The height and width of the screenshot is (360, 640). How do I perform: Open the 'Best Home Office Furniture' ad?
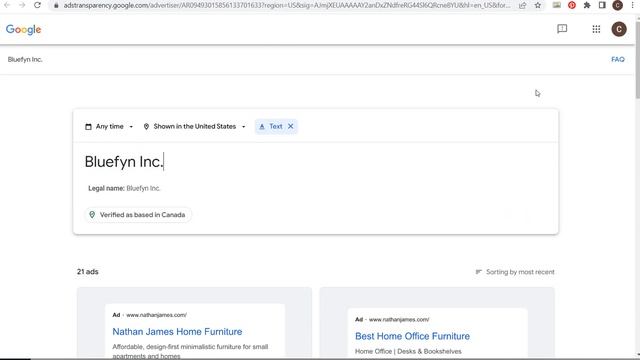pyautogui.click(x=412, y=336)
